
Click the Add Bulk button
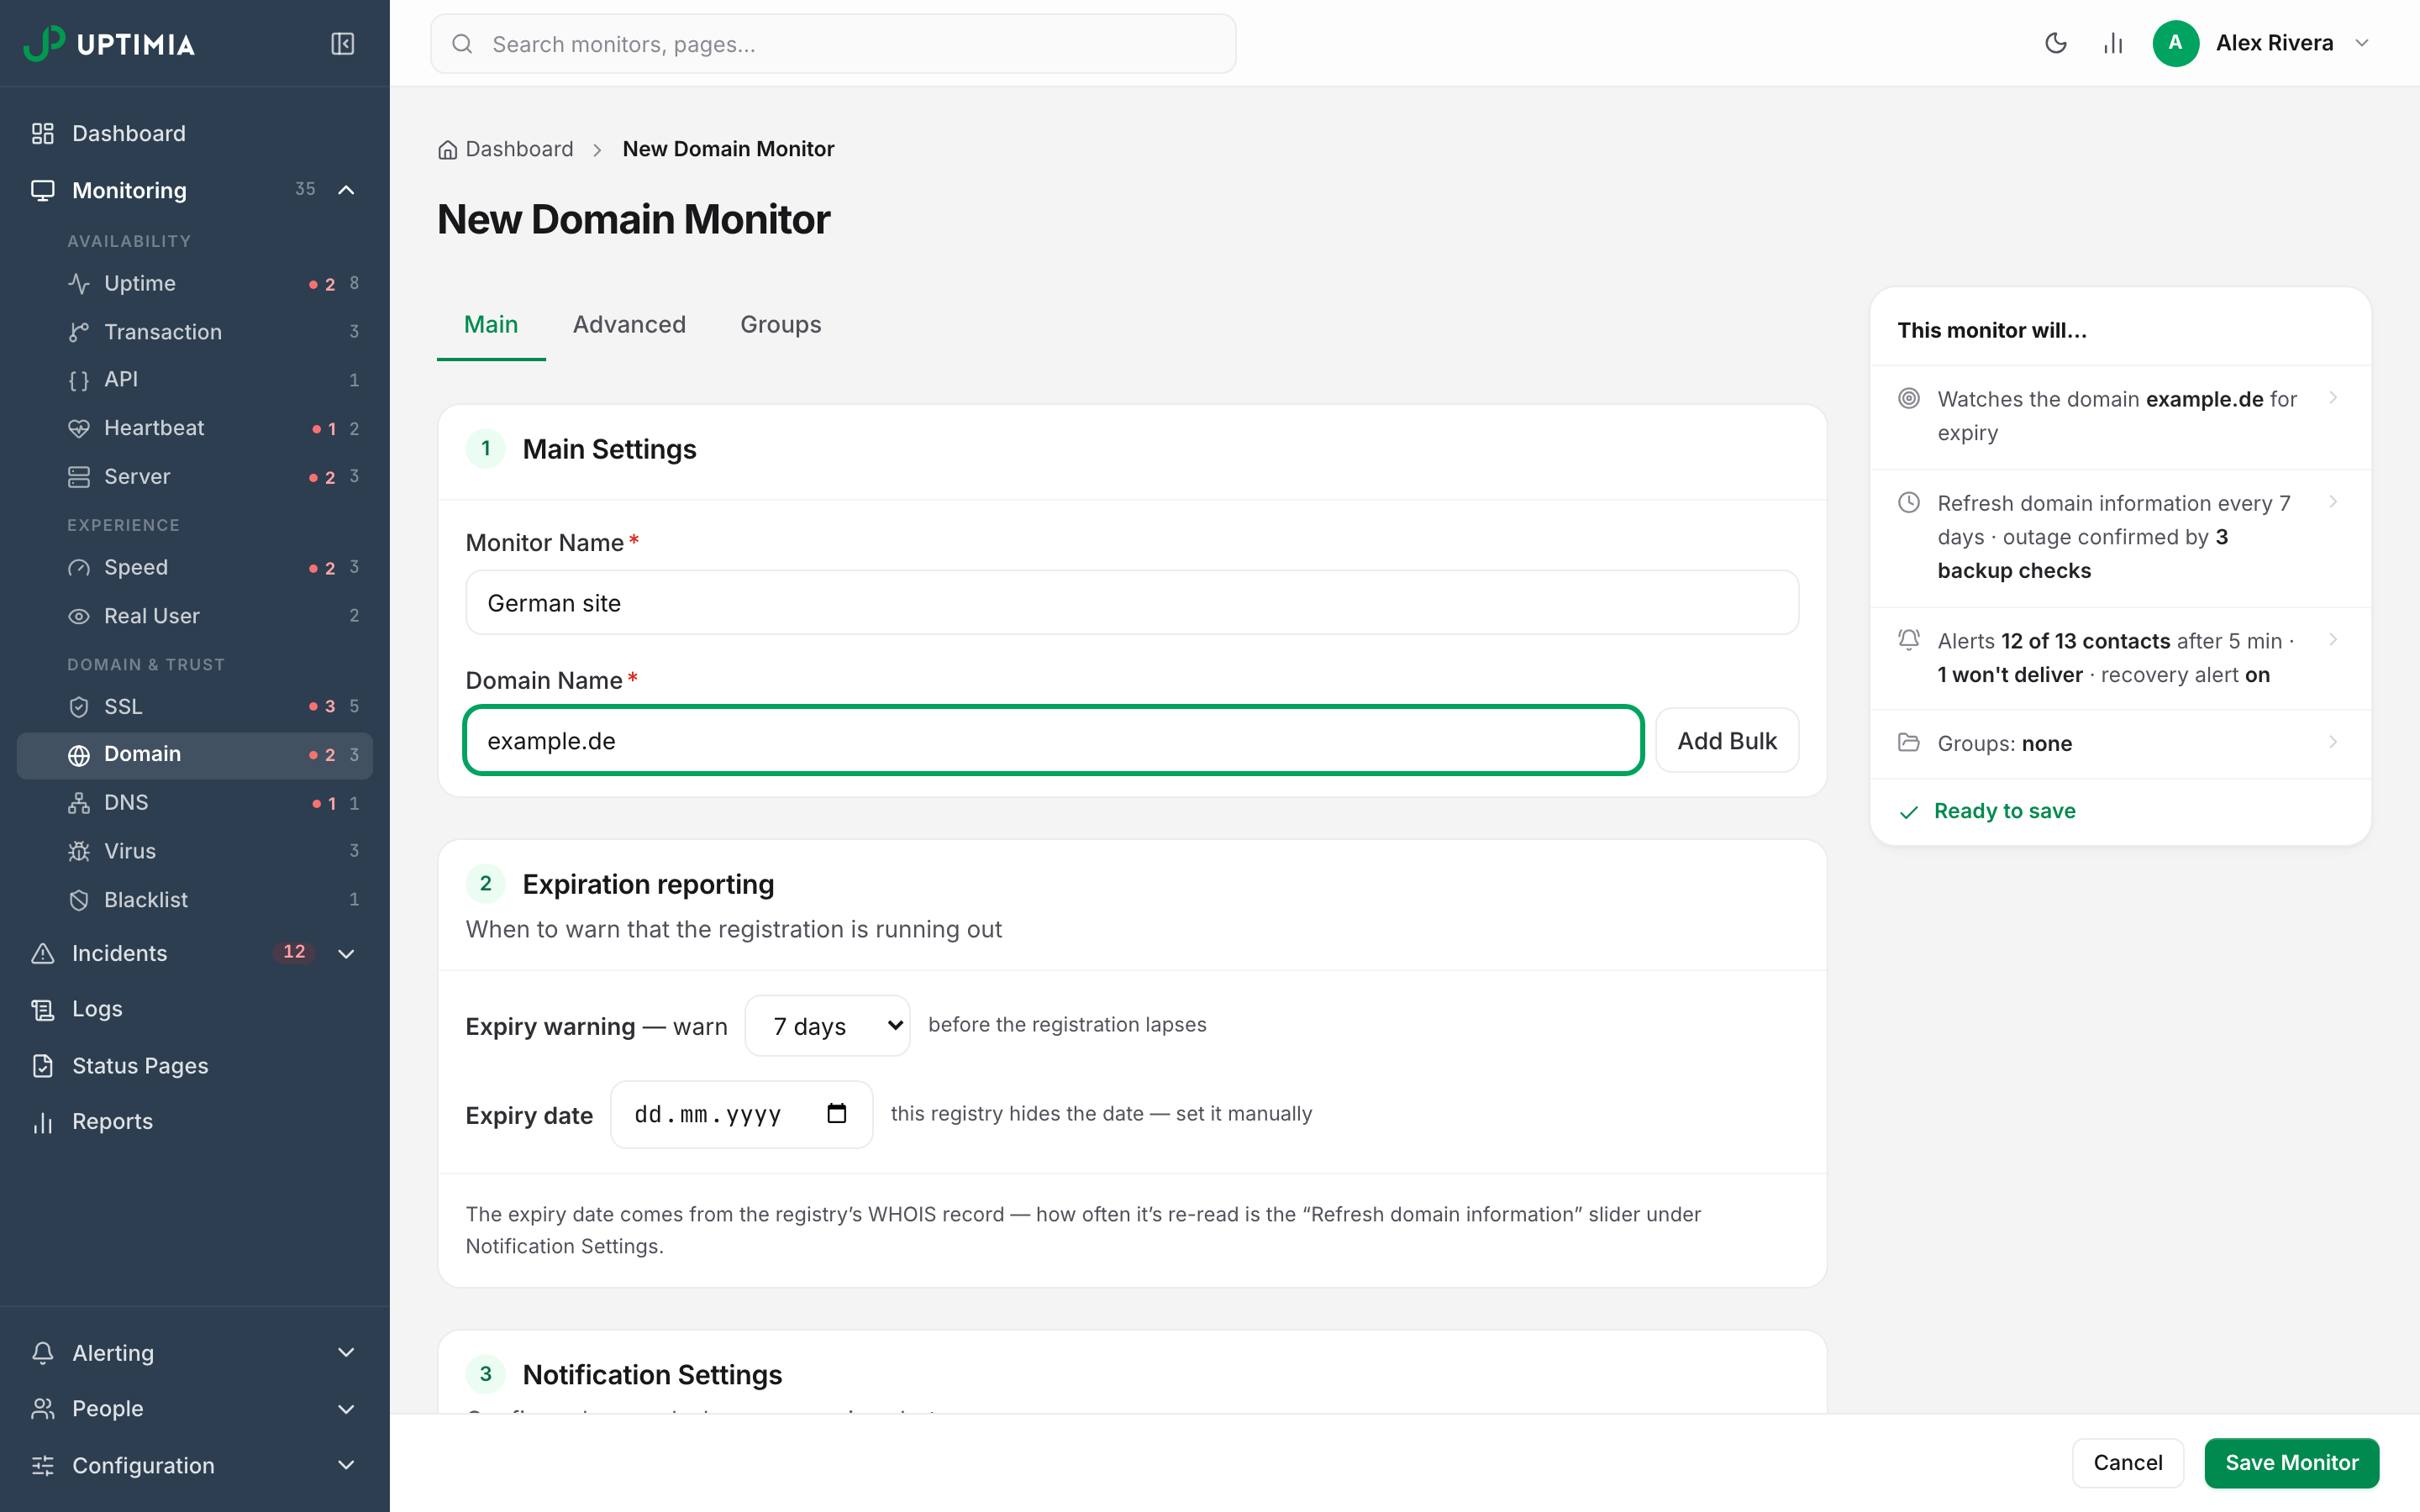(1726, 740)
